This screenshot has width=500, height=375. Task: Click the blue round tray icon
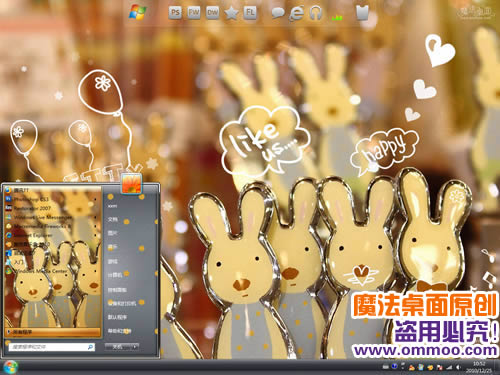[395, 367]
